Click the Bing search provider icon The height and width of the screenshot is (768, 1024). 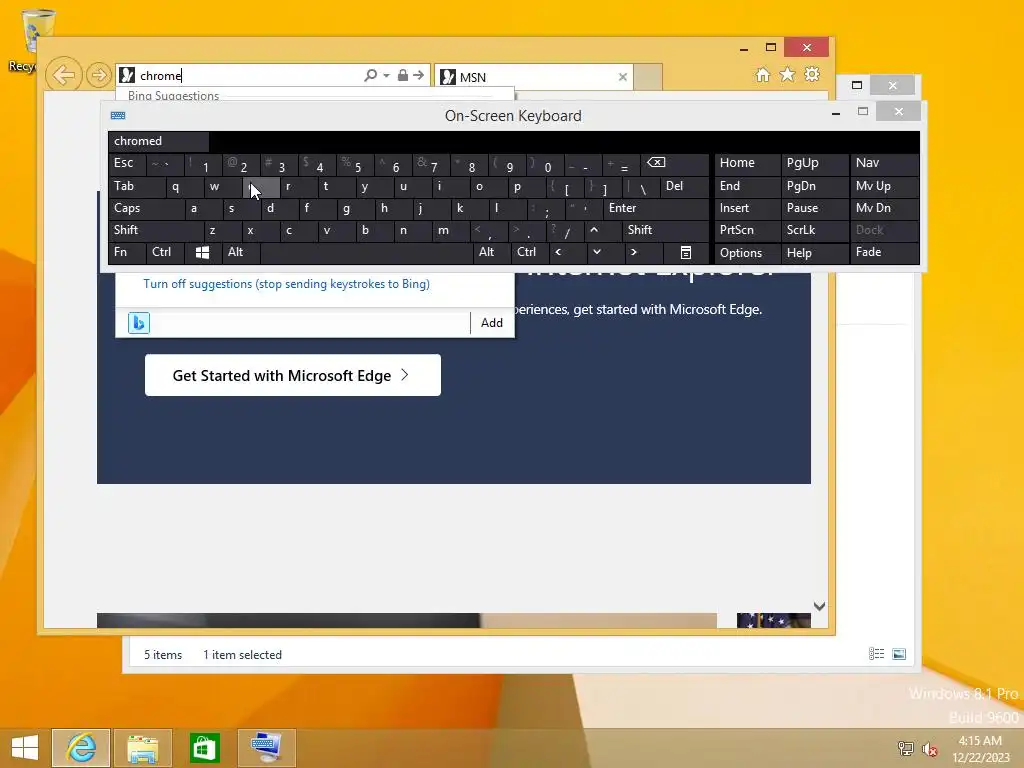138,323
